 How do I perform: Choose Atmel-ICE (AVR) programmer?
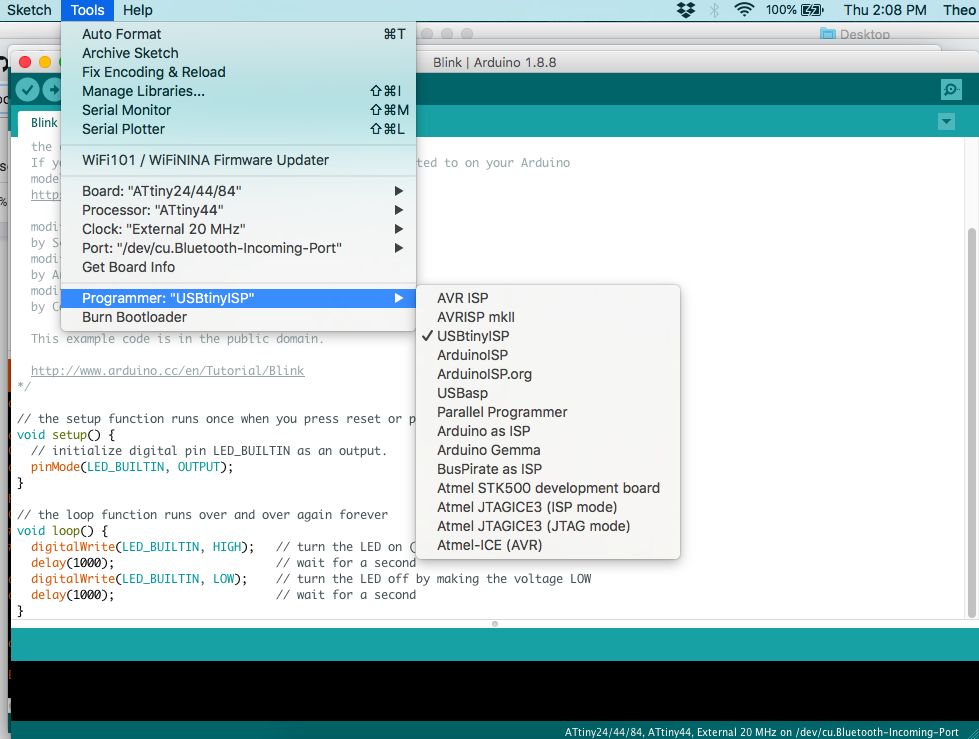coord(548,545)
